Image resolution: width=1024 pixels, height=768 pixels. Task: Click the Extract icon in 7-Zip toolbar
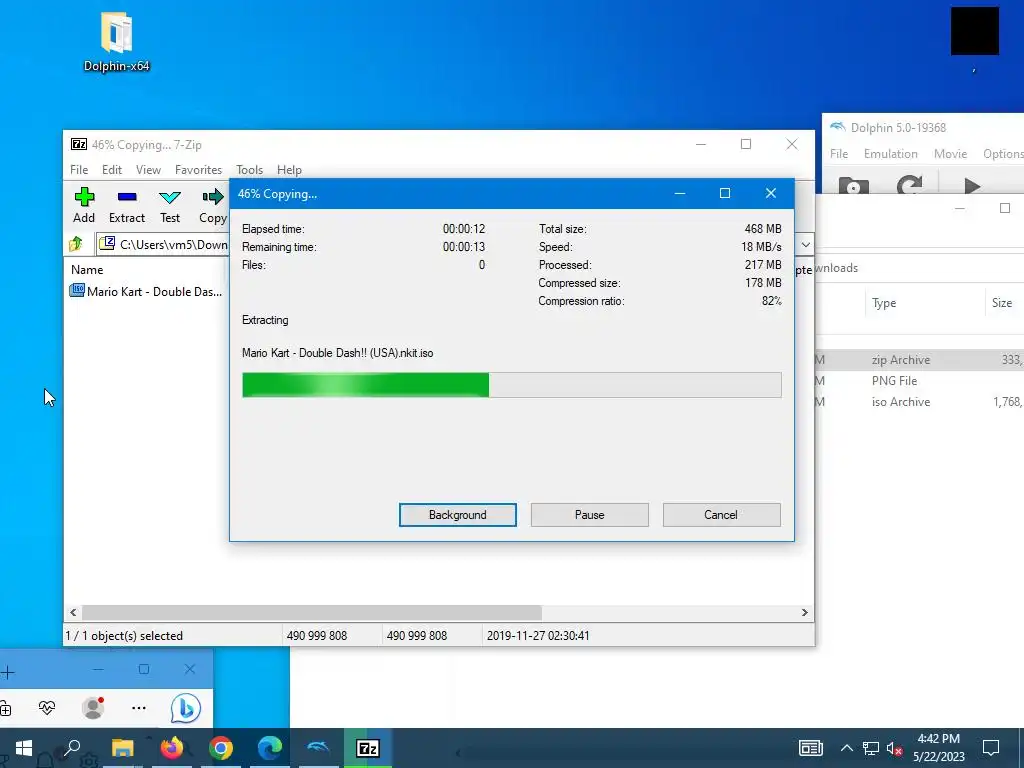tap(127, 197)
